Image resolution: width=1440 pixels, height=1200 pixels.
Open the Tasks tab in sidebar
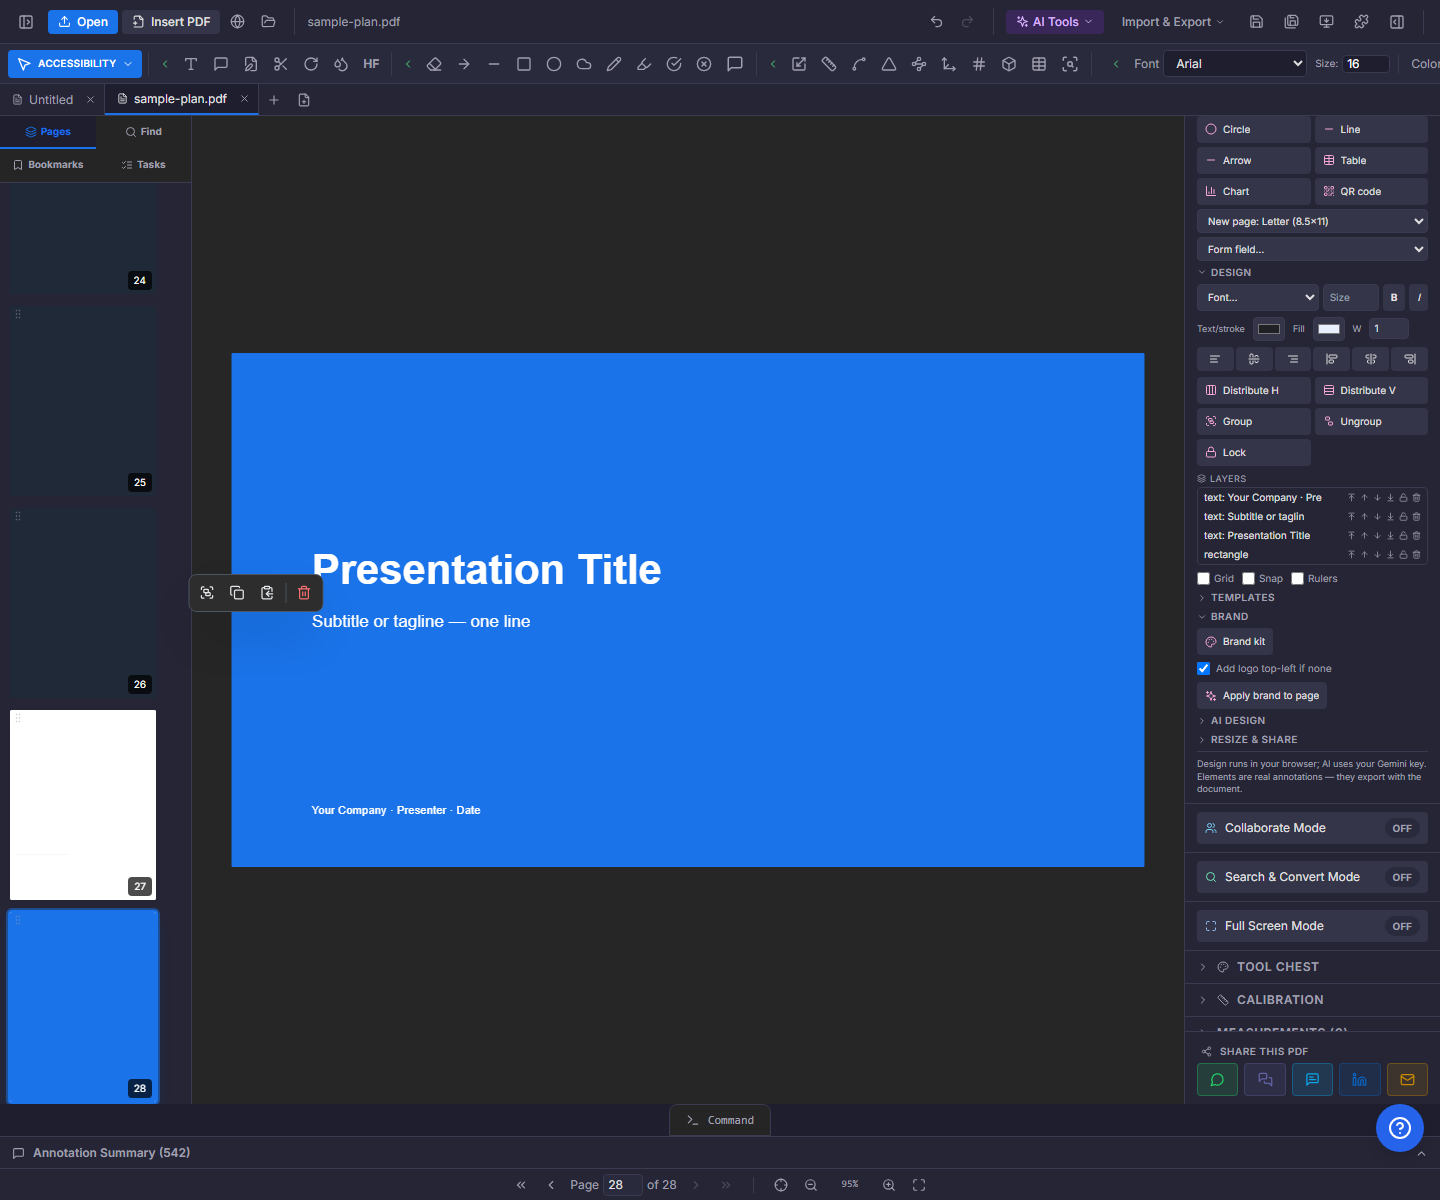pyautogui.click(x=144, y=165)
